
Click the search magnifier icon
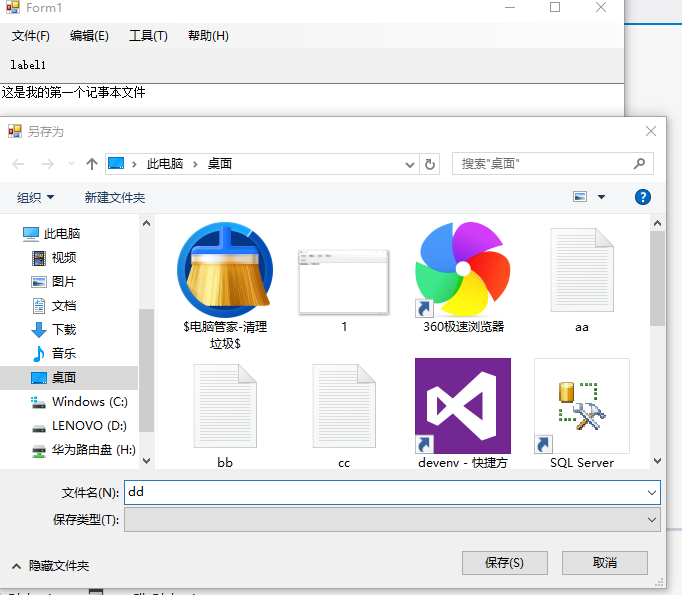[x=639, y=164]
